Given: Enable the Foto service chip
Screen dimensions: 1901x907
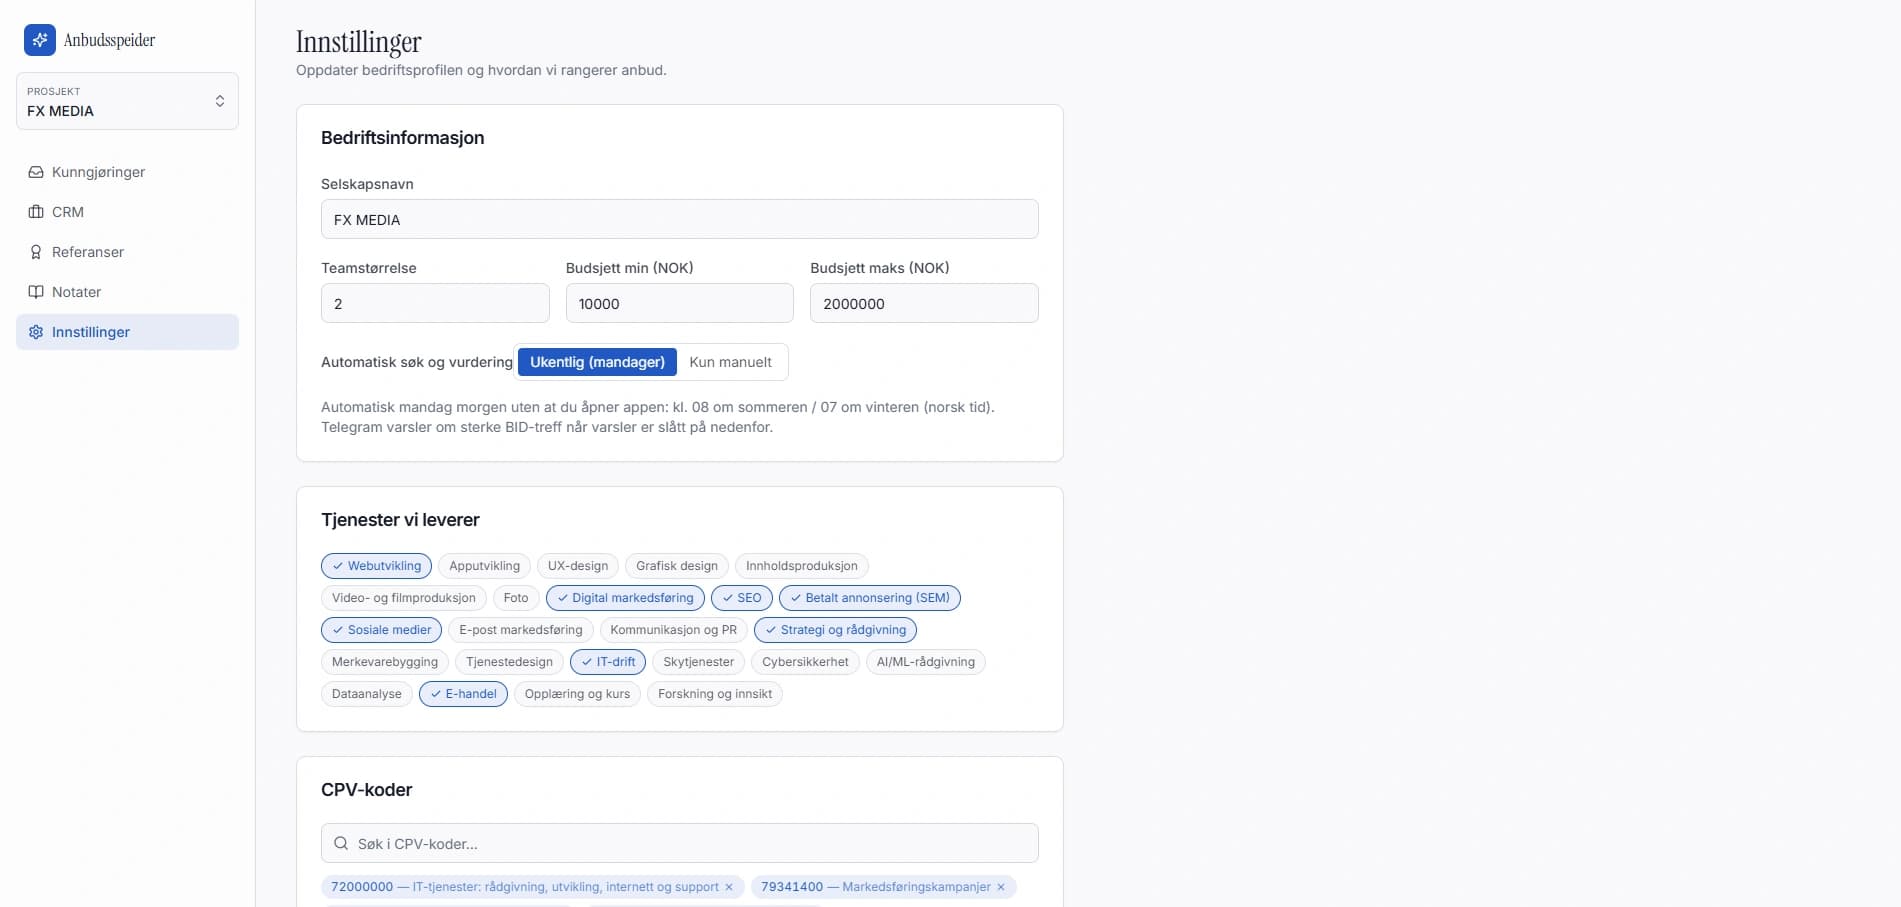Looking at the screenshot, I should point(516,598).
